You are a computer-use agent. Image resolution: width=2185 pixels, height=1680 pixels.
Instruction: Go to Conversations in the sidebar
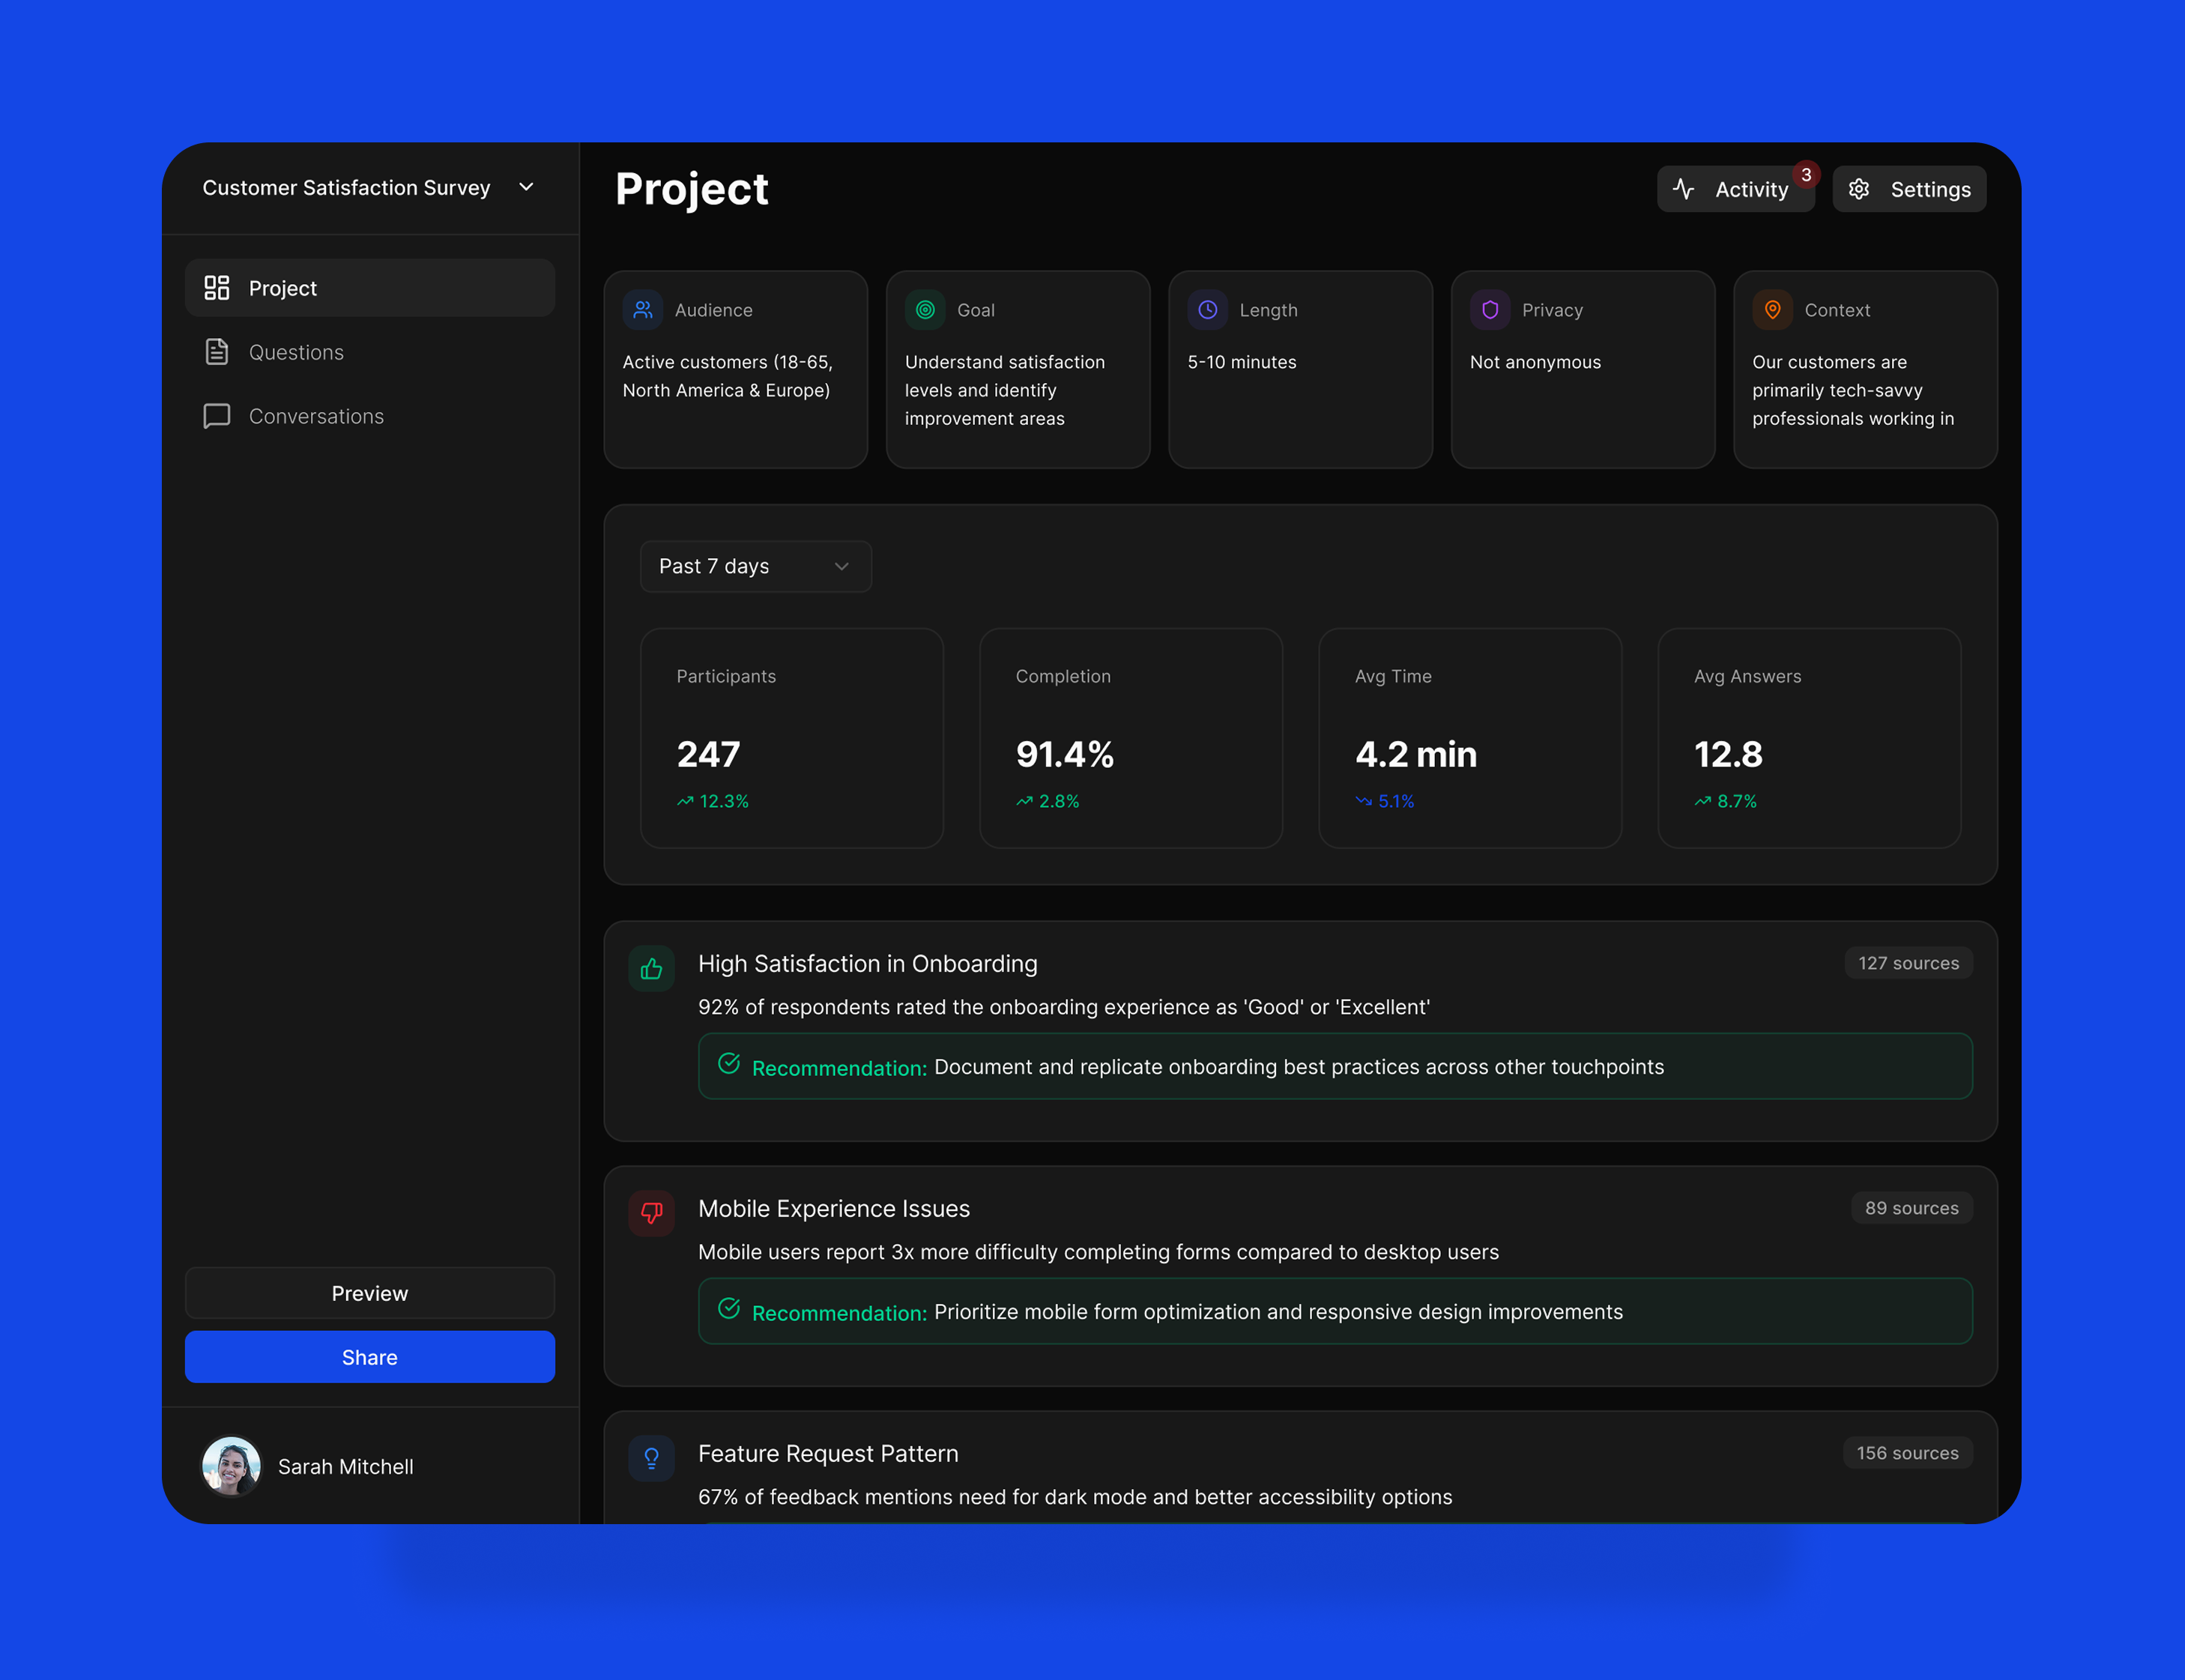pos(316,416)
